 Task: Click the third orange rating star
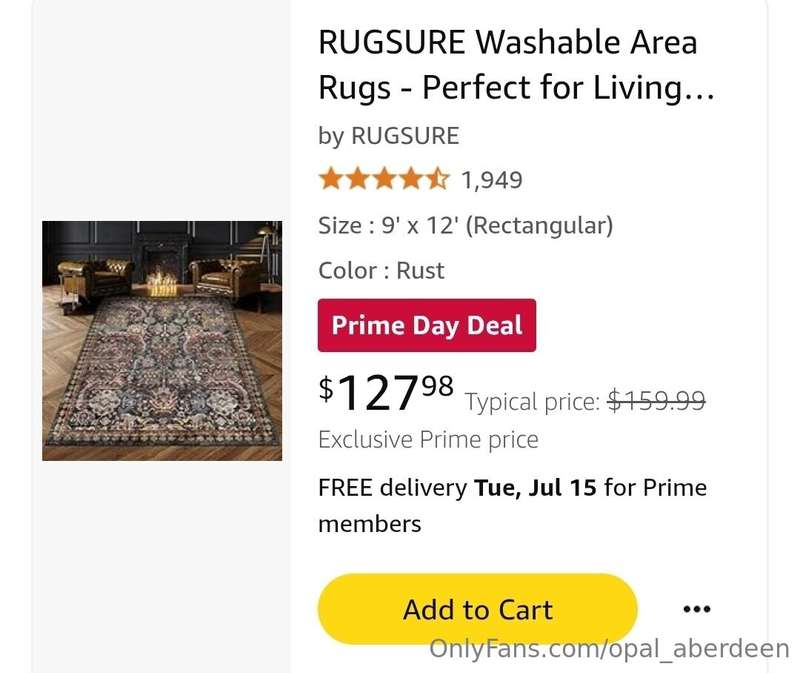[385, 179]
